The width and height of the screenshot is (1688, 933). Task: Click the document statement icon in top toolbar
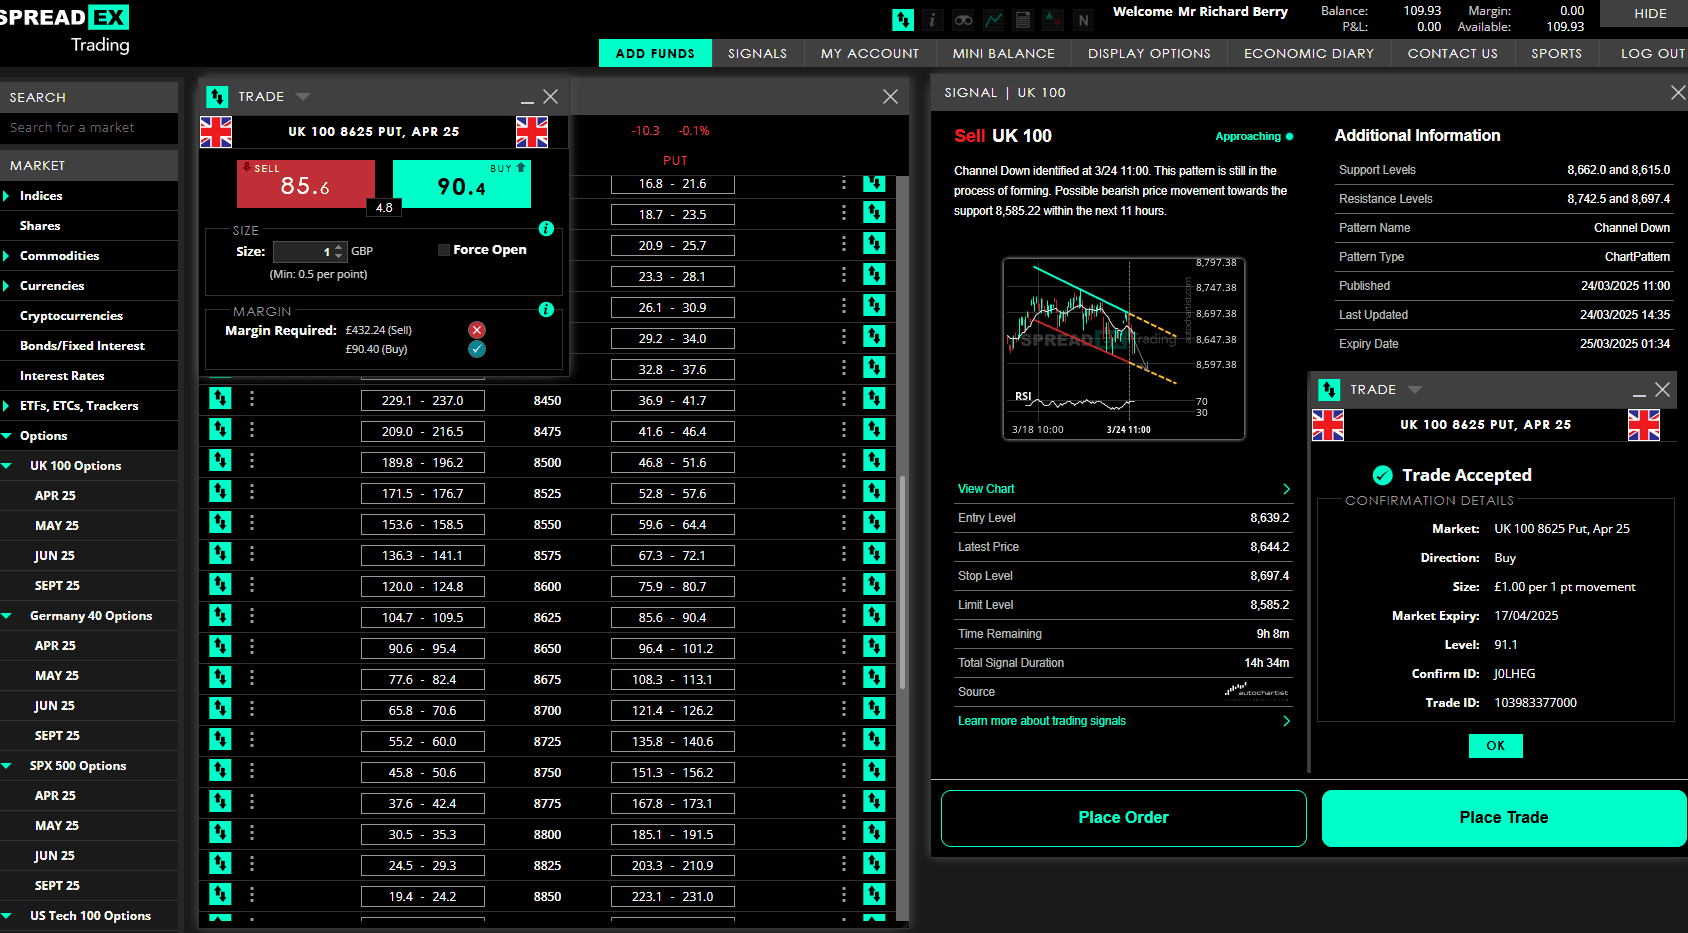(1022, 20)
